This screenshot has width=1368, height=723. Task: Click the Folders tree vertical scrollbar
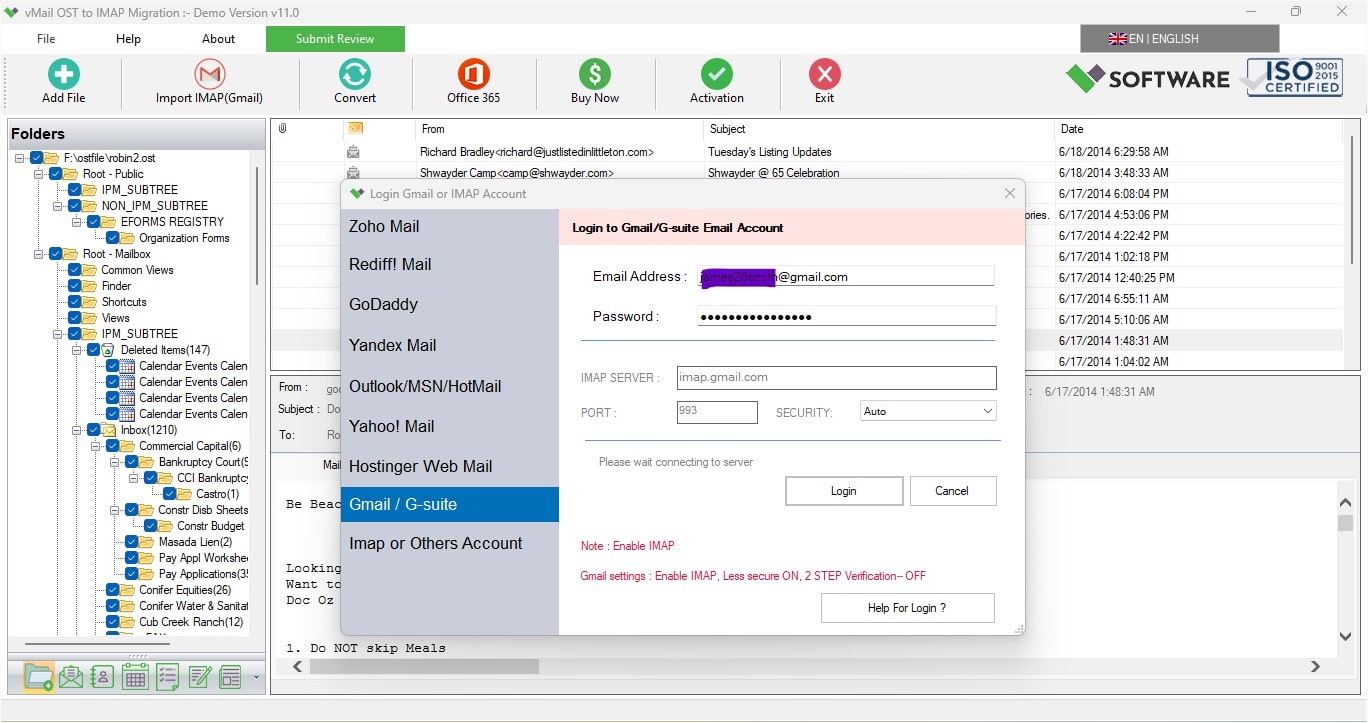(257, 225)
